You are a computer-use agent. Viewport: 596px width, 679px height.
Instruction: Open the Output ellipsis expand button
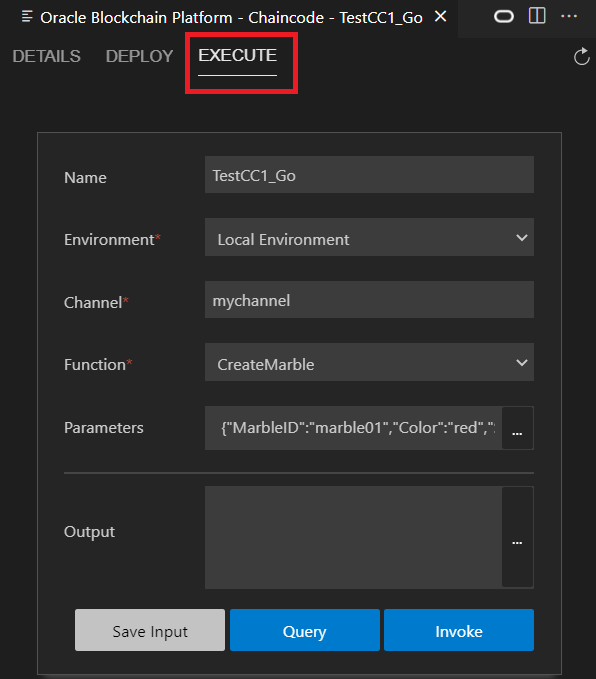click(517, 537)
